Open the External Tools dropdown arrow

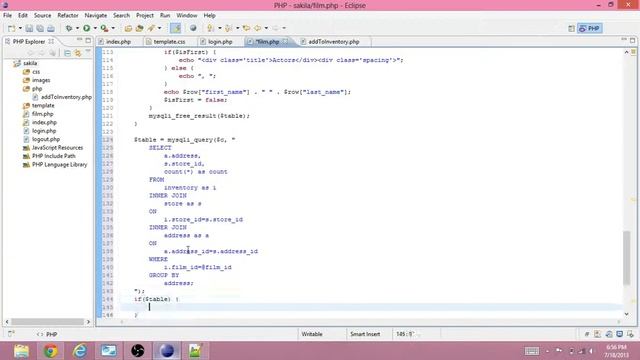click(113, 28)
